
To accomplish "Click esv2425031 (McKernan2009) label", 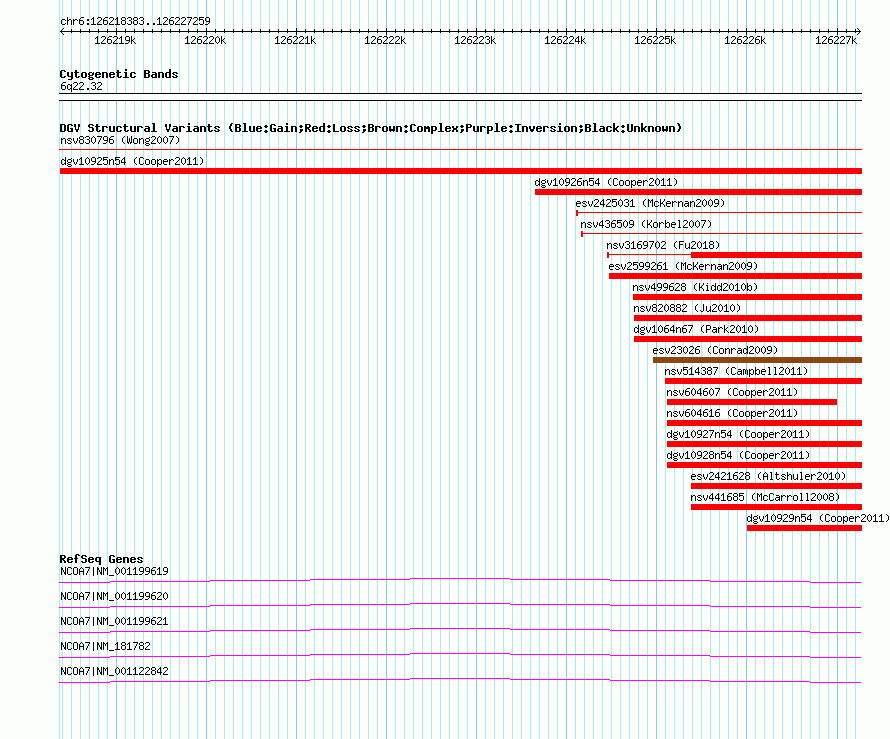I will (650, 203).
